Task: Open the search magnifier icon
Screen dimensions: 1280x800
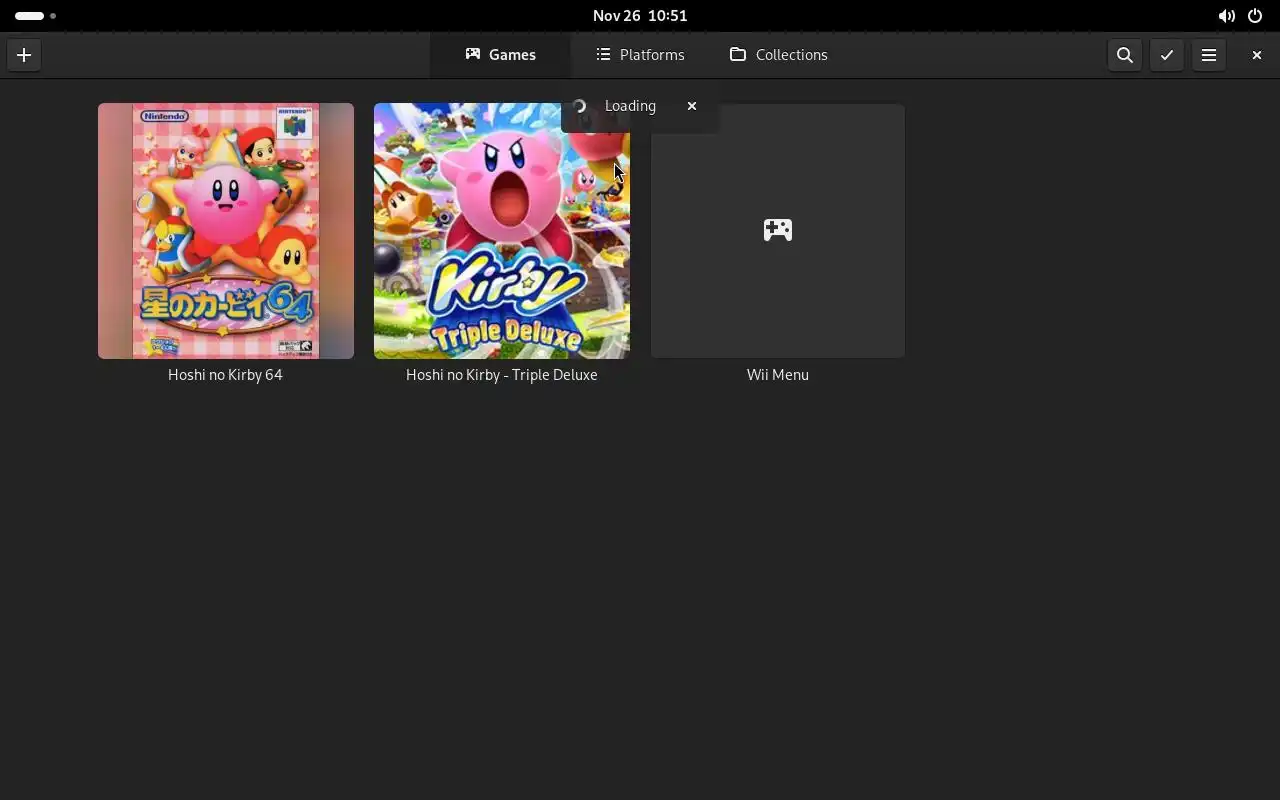Action: click(x=1125, y=55)
